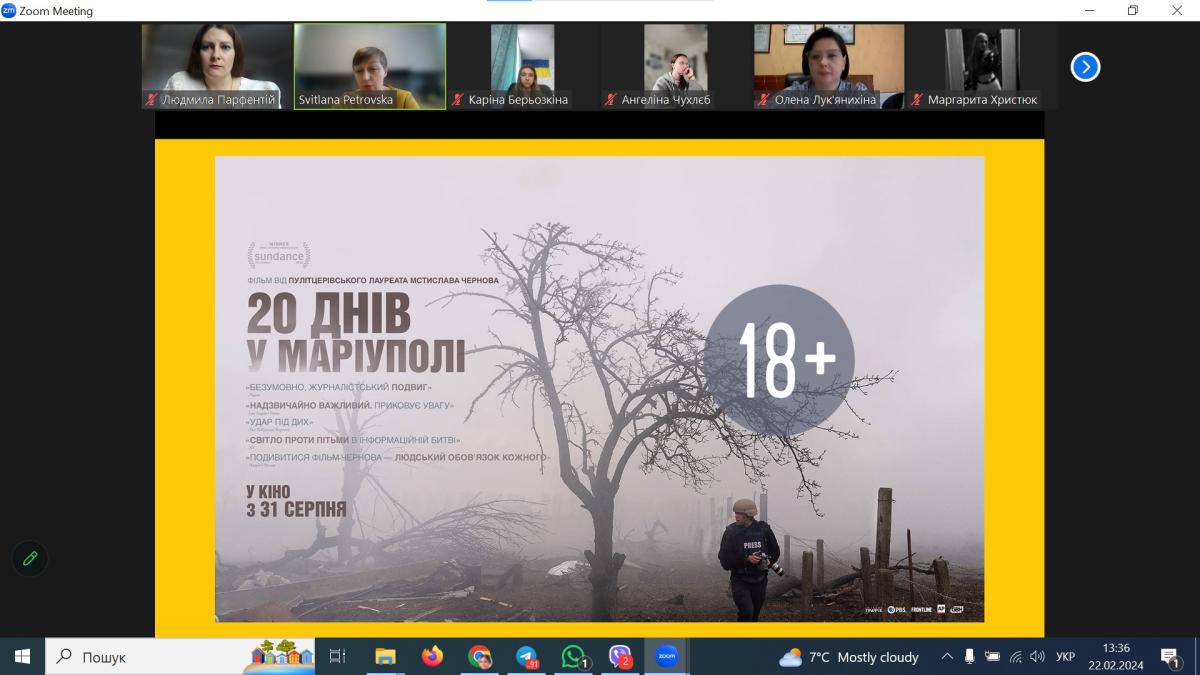Viewport: 1200px width, 675px height.
Task: Open WhatsApp from the taskbar
Action: (x=573, y=656)
